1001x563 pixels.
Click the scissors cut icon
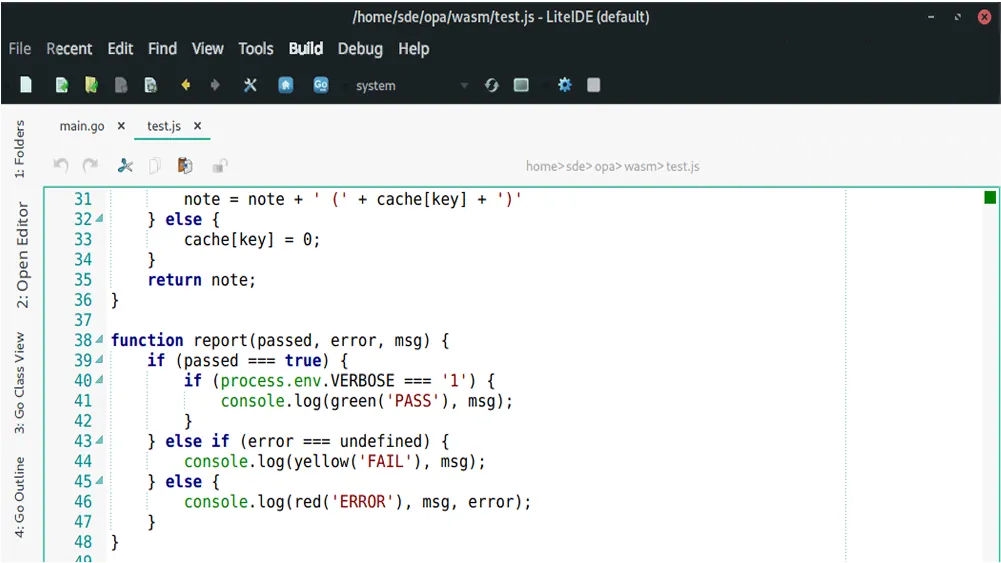[x=125, y=166]
